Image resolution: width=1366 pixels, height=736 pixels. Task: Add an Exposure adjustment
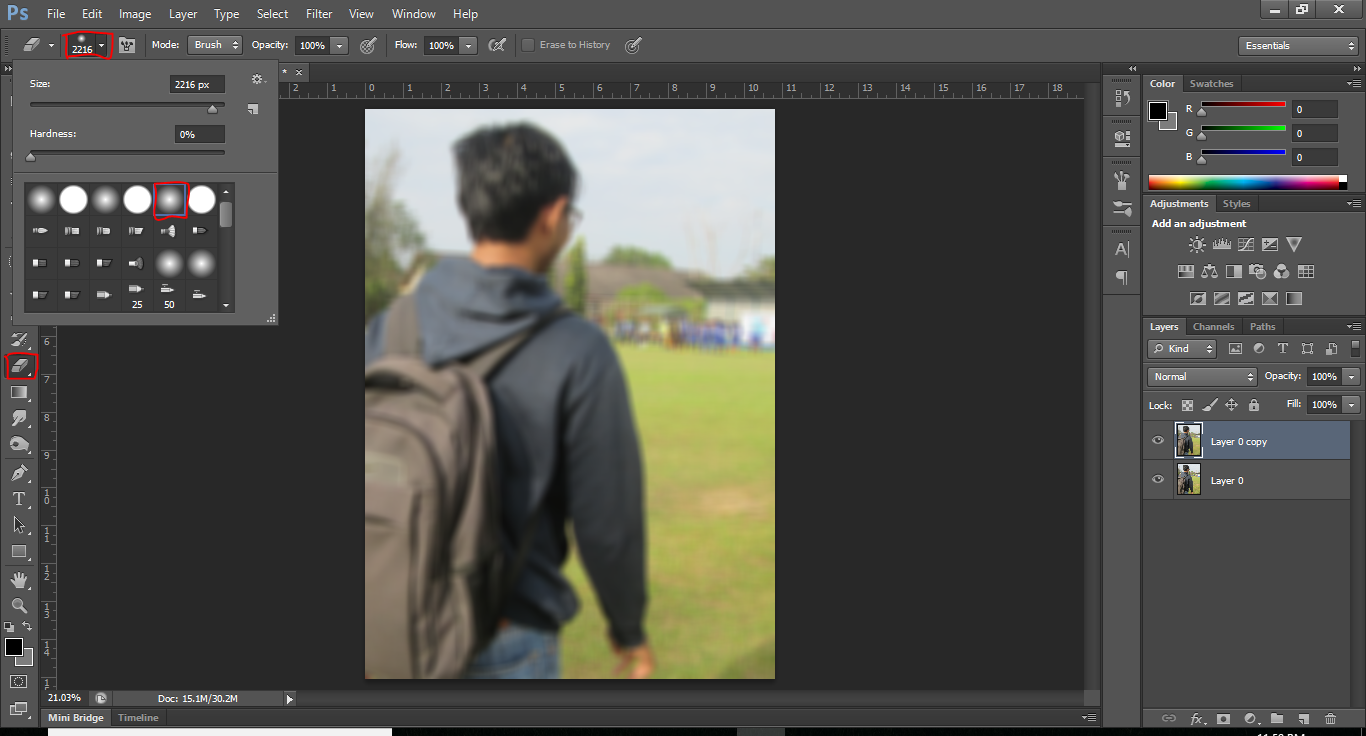[x=1270, y=244]
